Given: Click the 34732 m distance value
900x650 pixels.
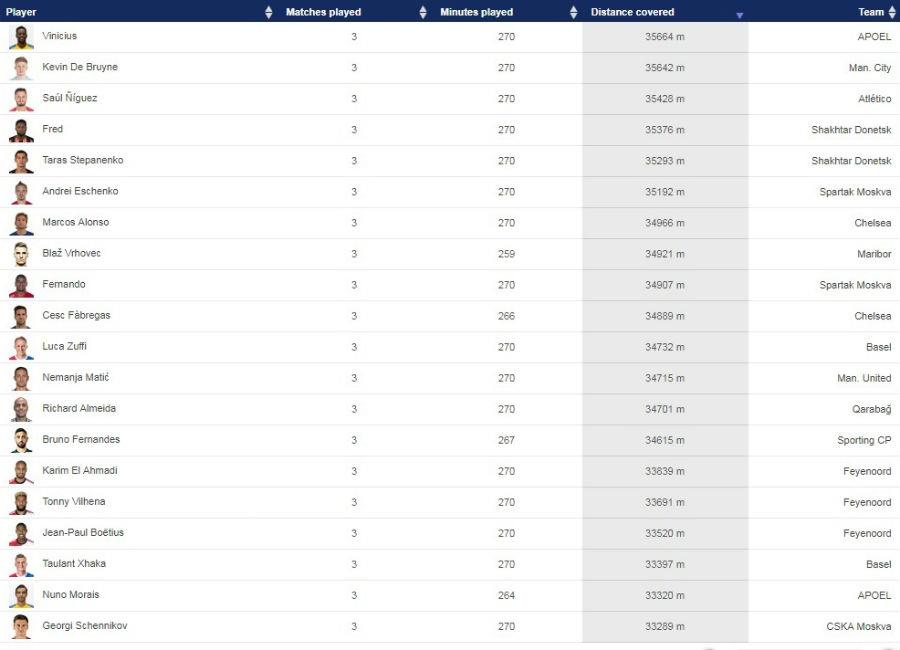Looking at the screenshot, I should (x=665, y=347).
